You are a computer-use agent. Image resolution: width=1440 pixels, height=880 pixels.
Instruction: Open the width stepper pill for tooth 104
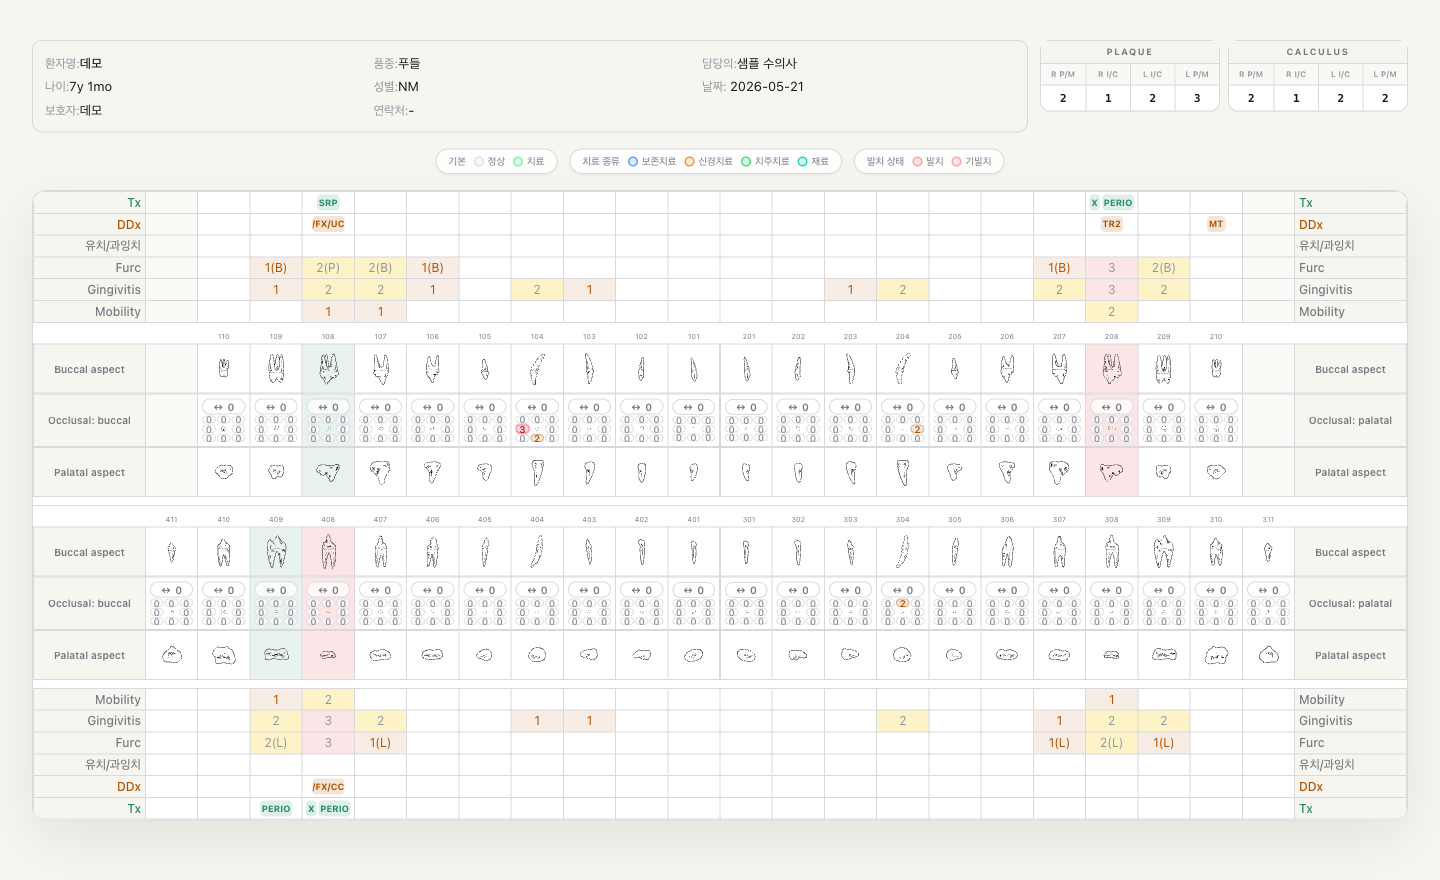(537, 407)
